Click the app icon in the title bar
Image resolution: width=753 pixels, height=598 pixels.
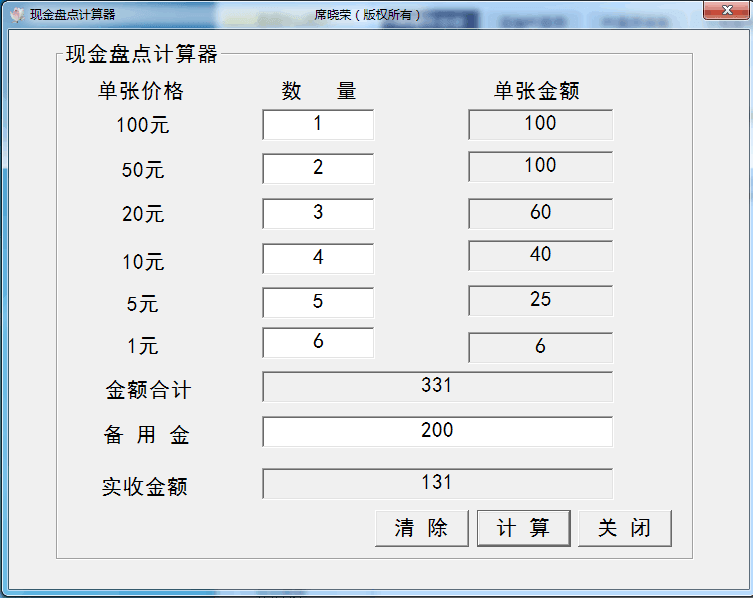(16, 14)
